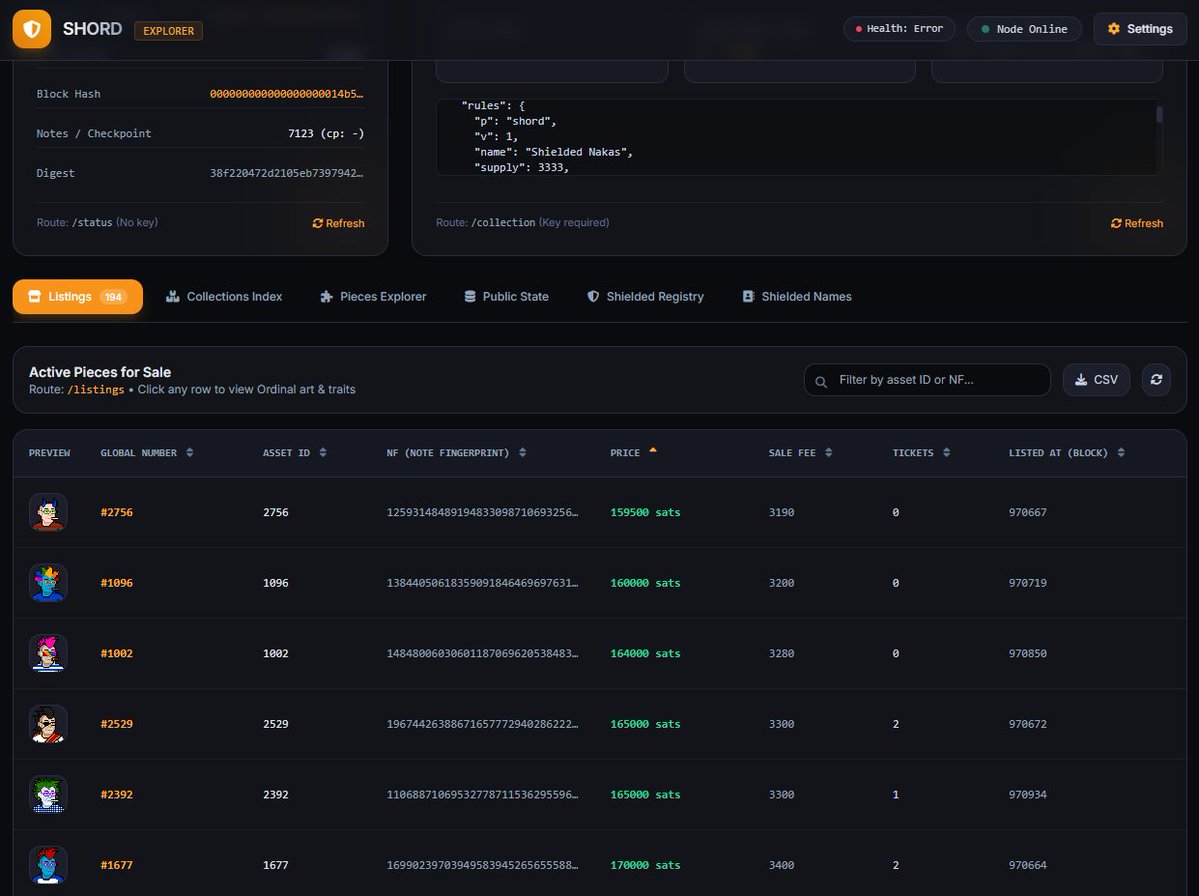The image size is (1199, 896).
Task: Click the NF fingerprint starting 125931484
Action: point(482,512)
